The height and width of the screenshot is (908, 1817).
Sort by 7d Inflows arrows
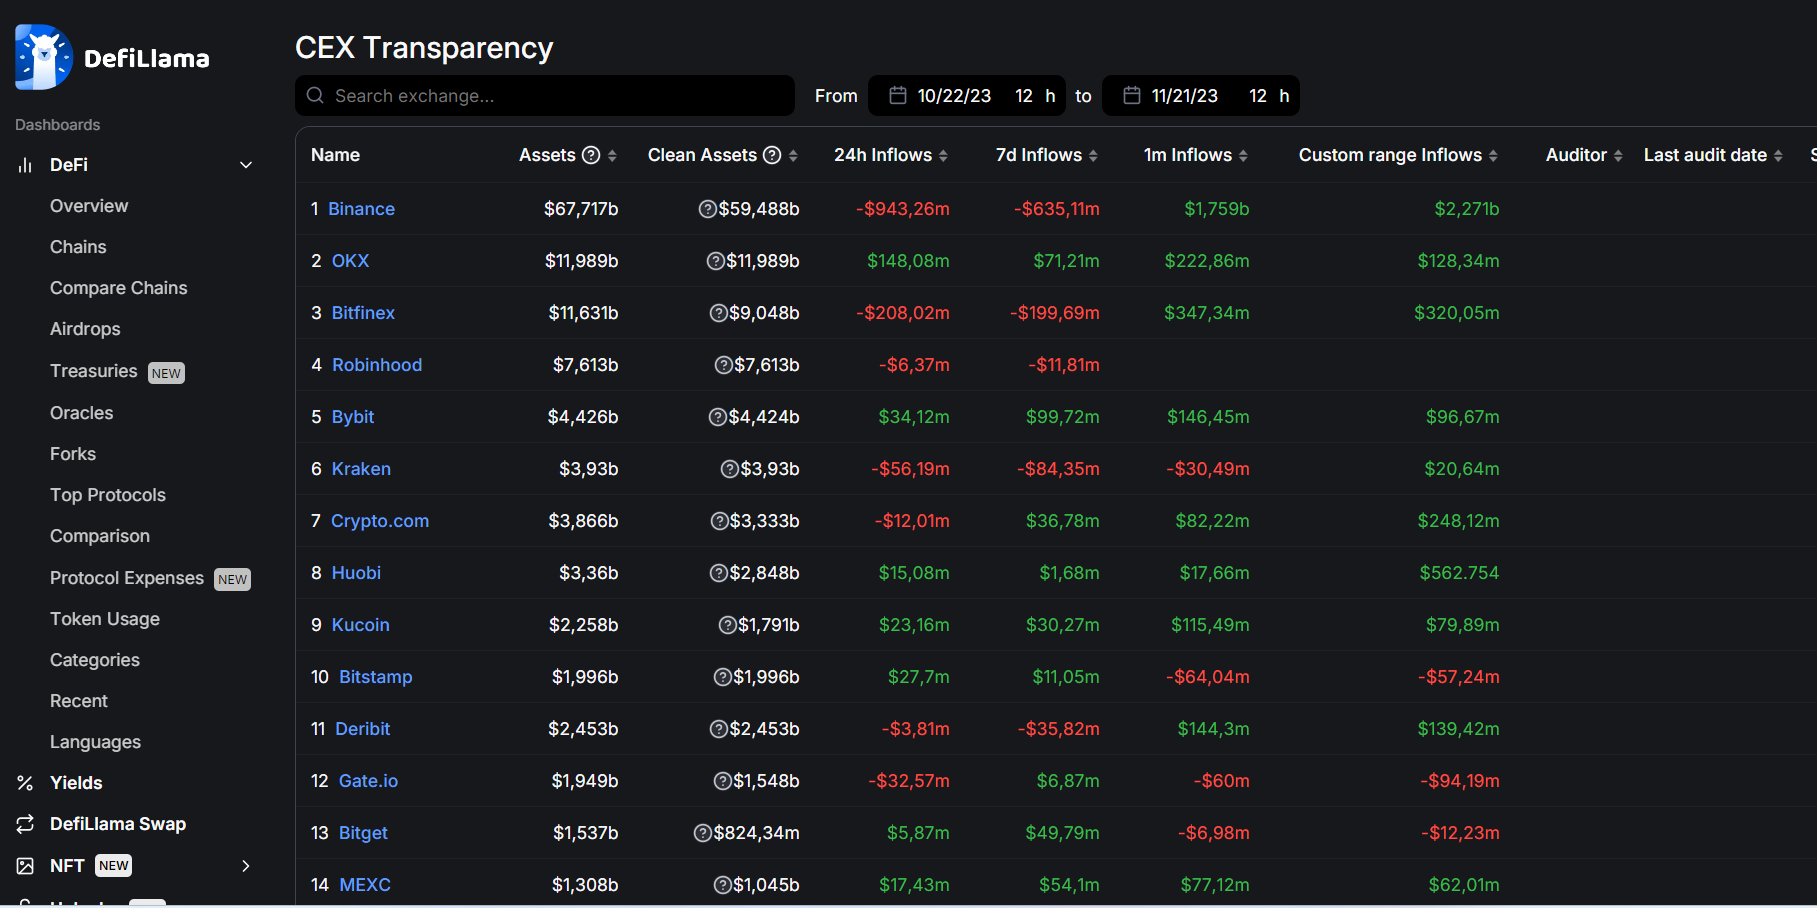(1093, 156)
